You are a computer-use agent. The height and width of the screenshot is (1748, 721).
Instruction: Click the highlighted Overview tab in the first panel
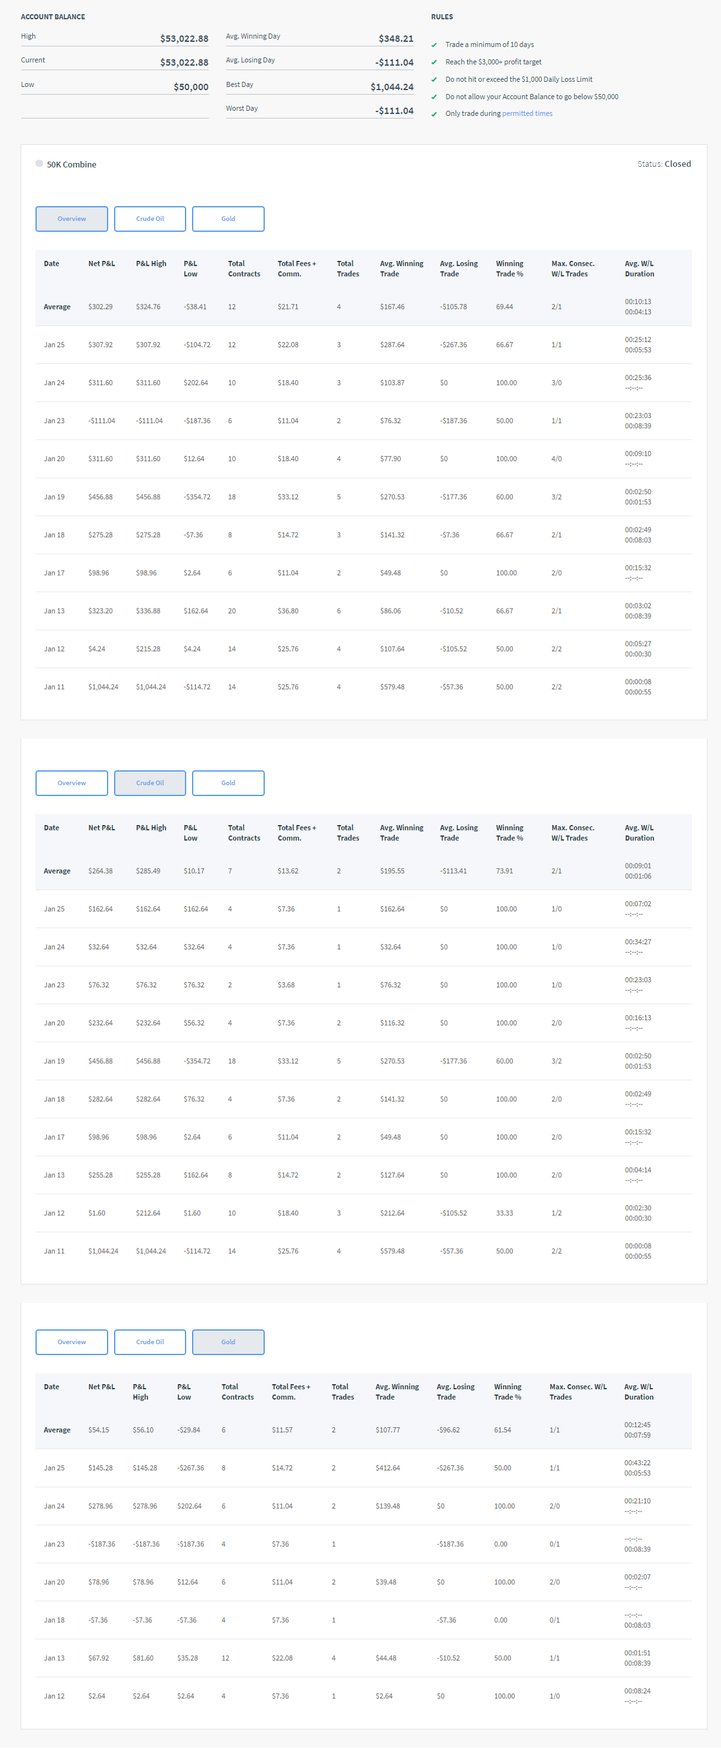pos(71,219)
